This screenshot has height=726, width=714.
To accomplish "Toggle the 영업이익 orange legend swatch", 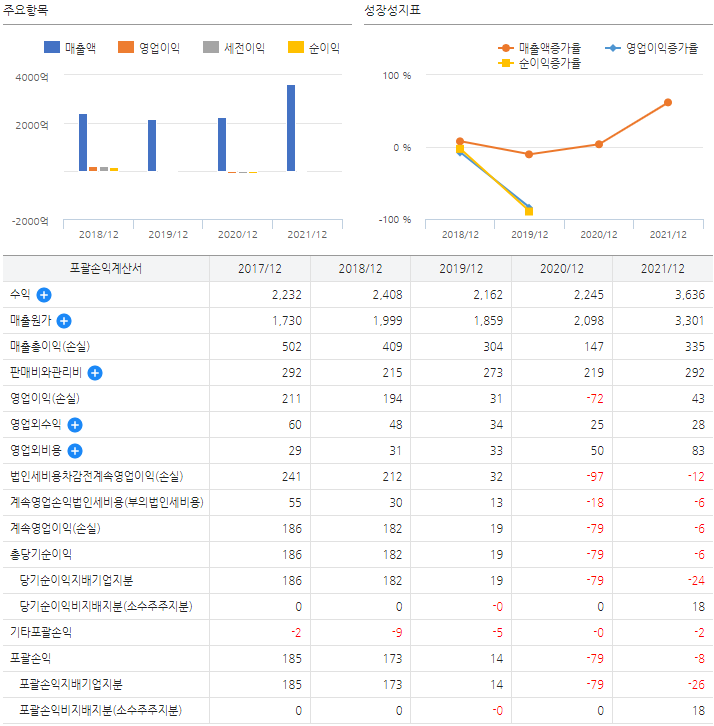I will point(126,47).
